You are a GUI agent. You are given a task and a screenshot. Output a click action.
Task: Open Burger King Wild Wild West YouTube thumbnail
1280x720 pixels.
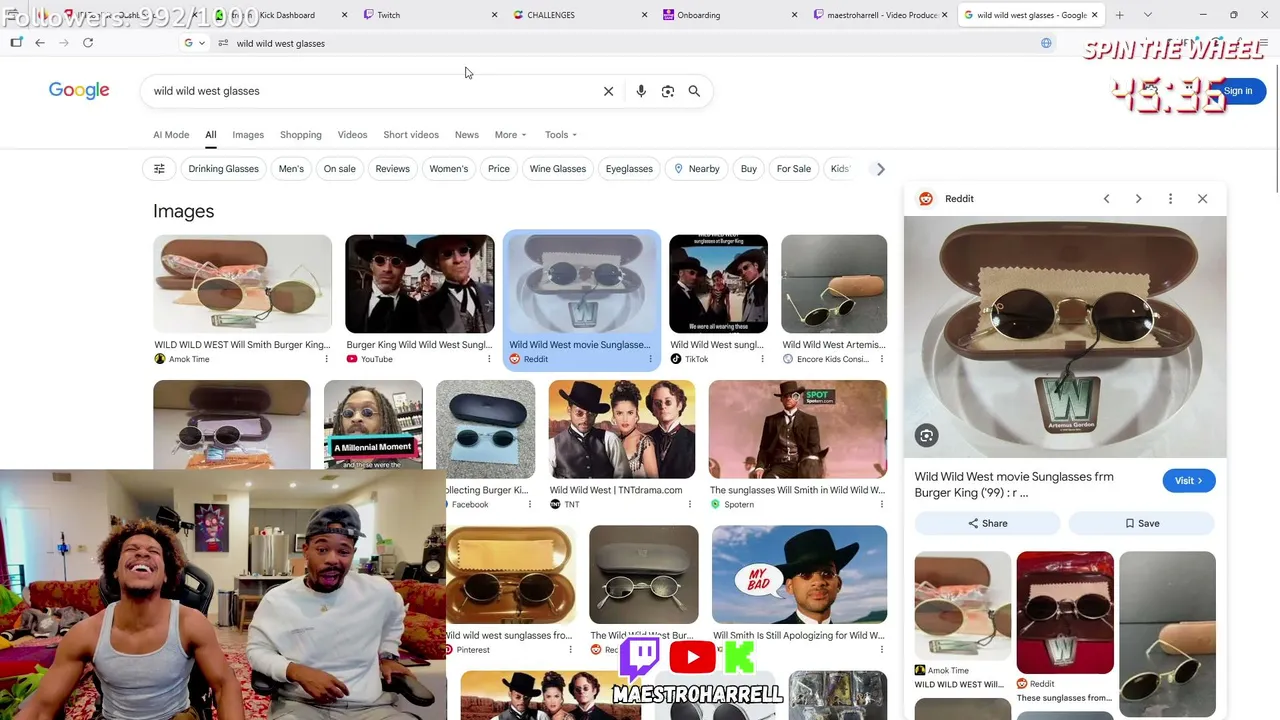pos(420,284)
